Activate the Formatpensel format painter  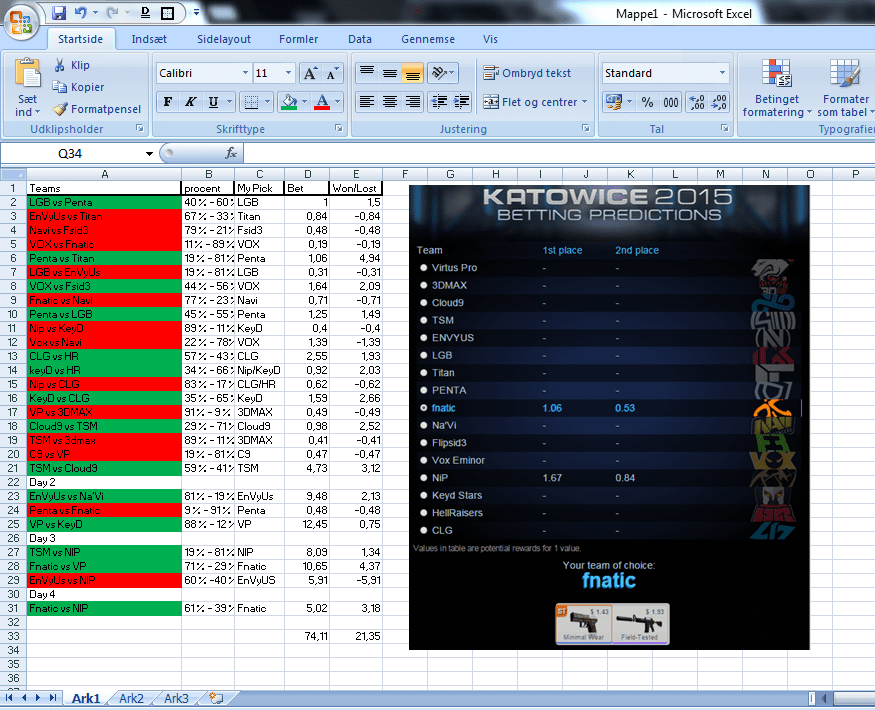(x=97, y=109)
